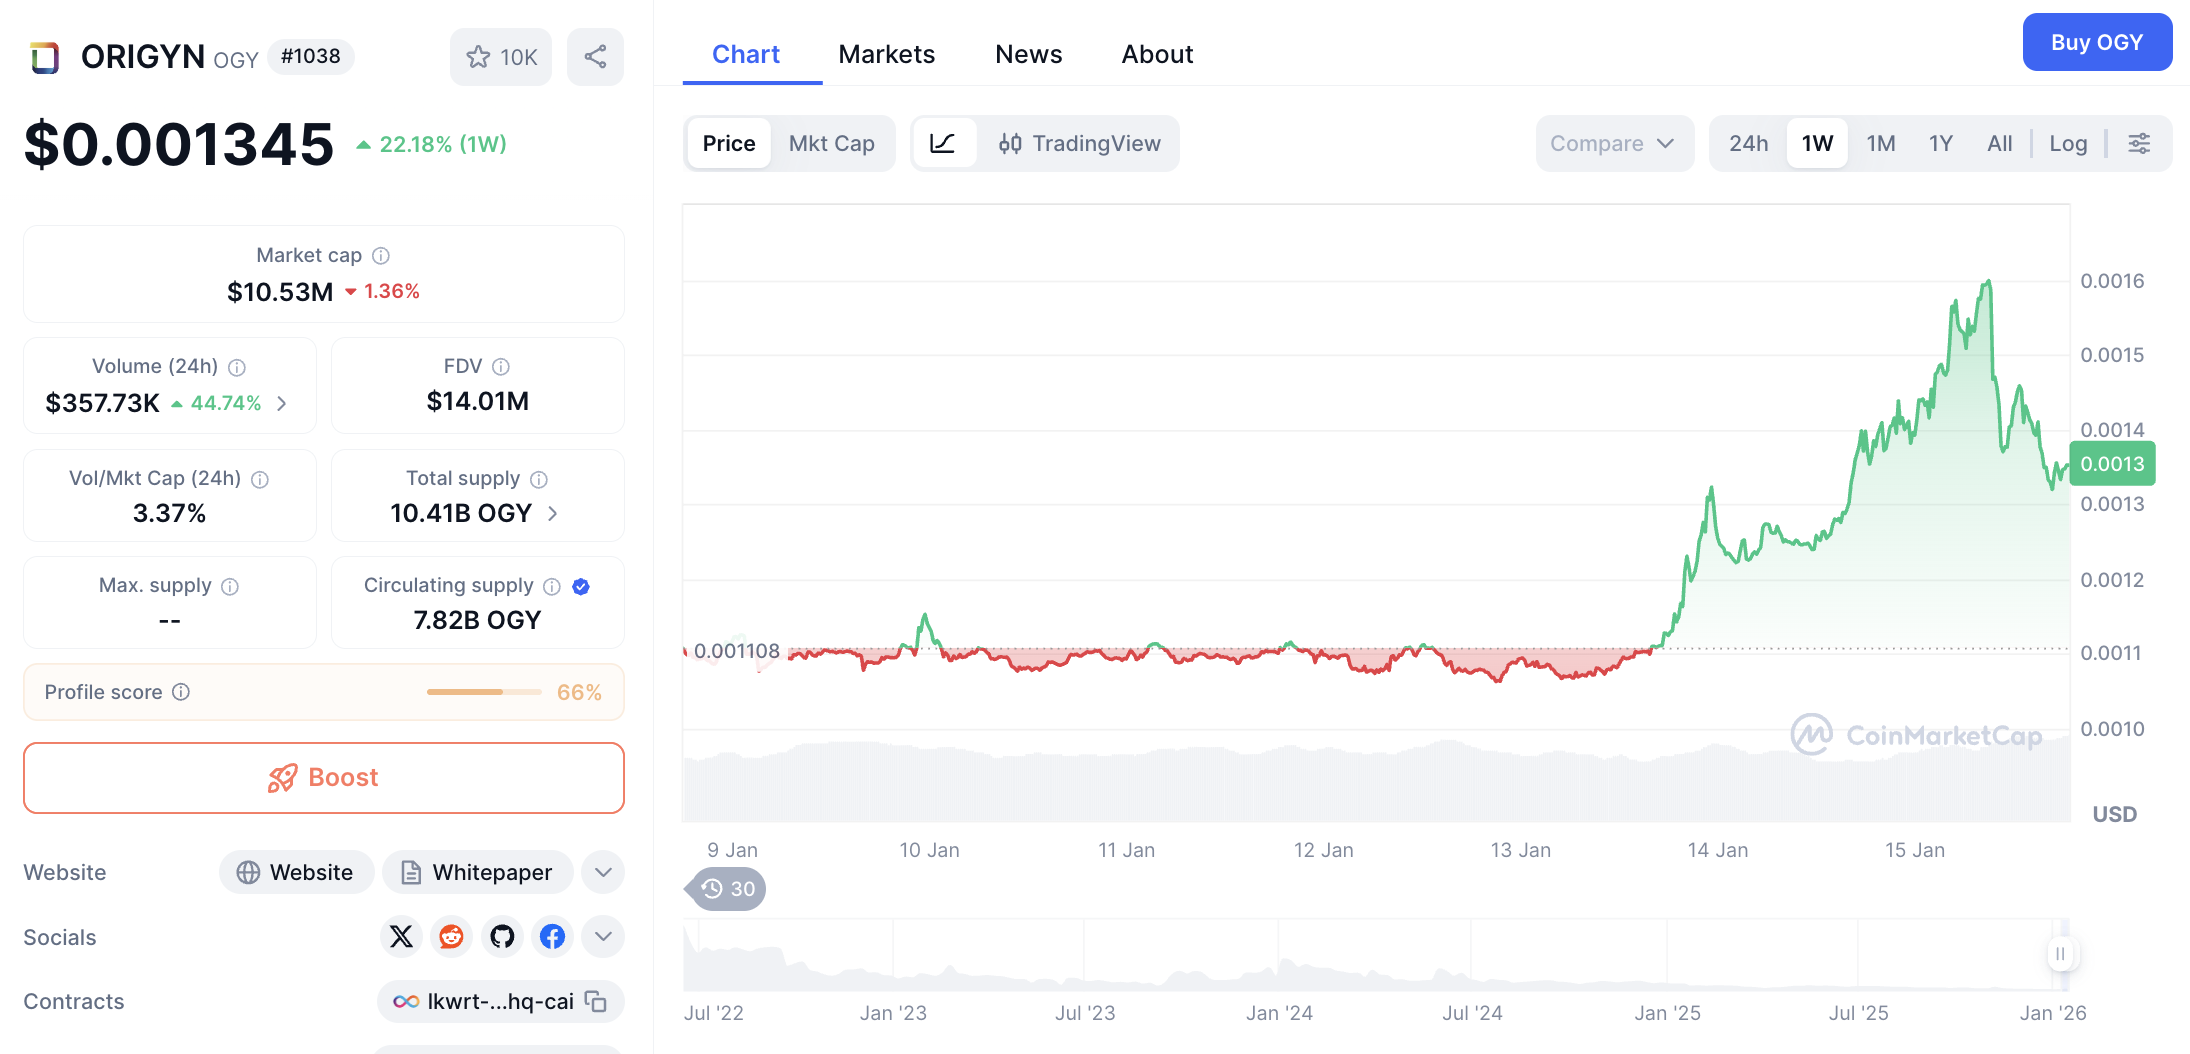The image size is (2190, 1054).
Task: Switch chart to Mkt Cap view
Action: [831, 144]
